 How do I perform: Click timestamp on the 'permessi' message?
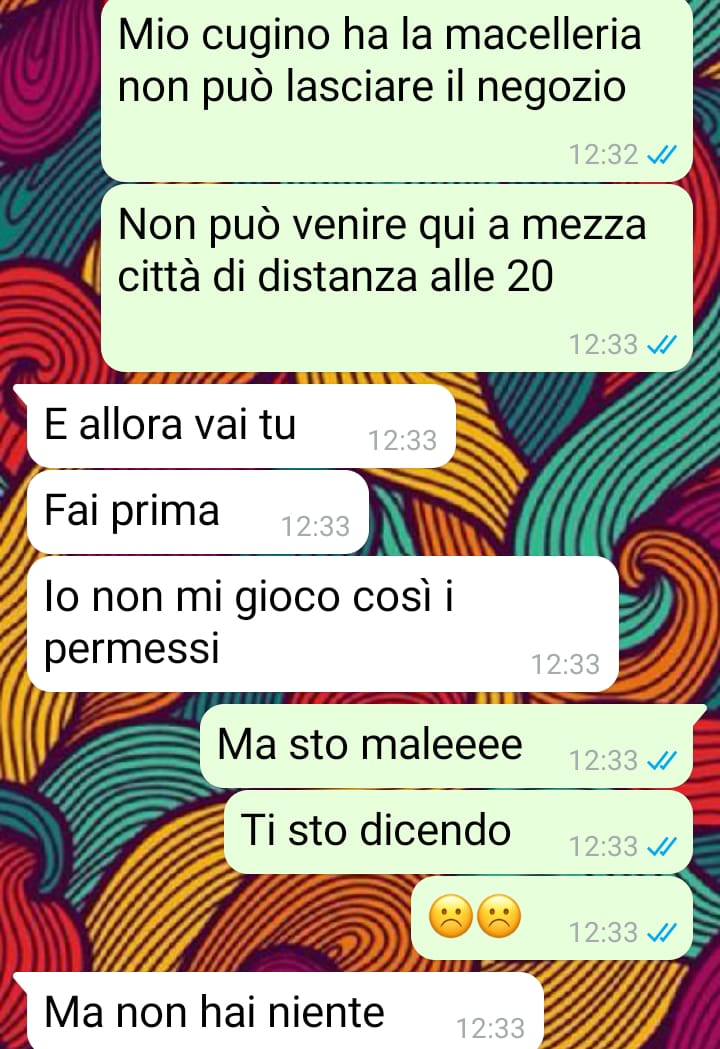tap(565, 665)
